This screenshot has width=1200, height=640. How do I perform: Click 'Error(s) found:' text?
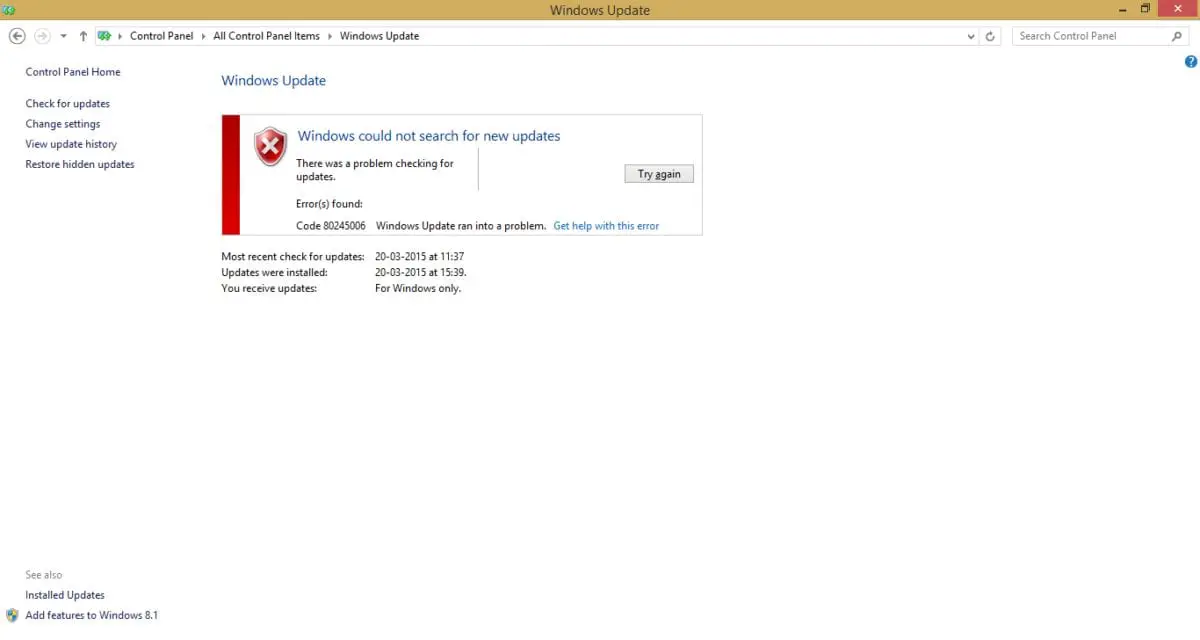coord(329,204)
